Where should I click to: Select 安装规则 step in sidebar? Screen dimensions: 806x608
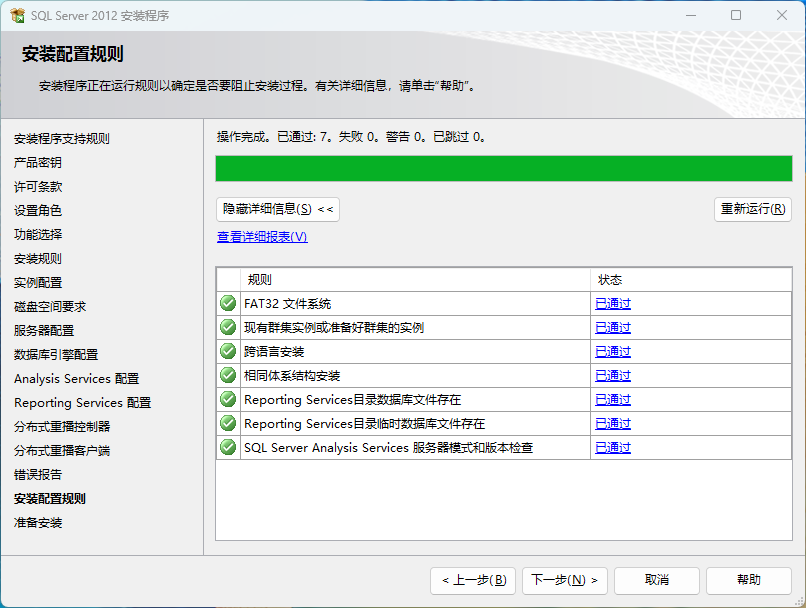pos(38,259)
